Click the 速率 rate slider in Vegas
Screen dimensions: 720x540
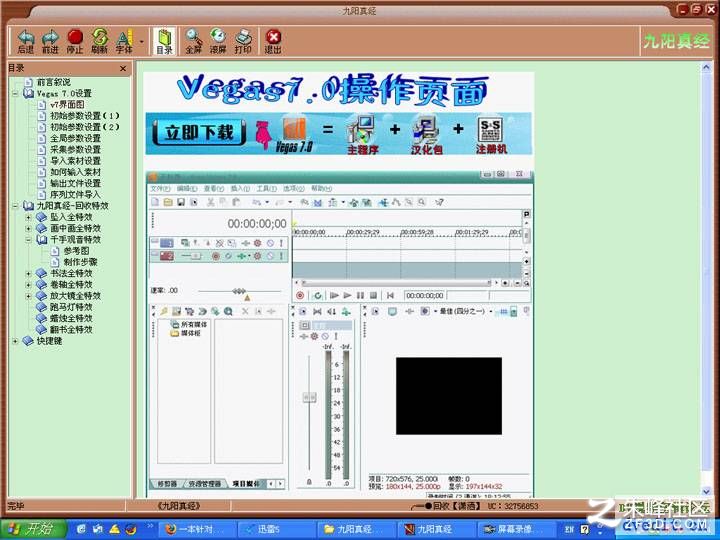(239, 291)
